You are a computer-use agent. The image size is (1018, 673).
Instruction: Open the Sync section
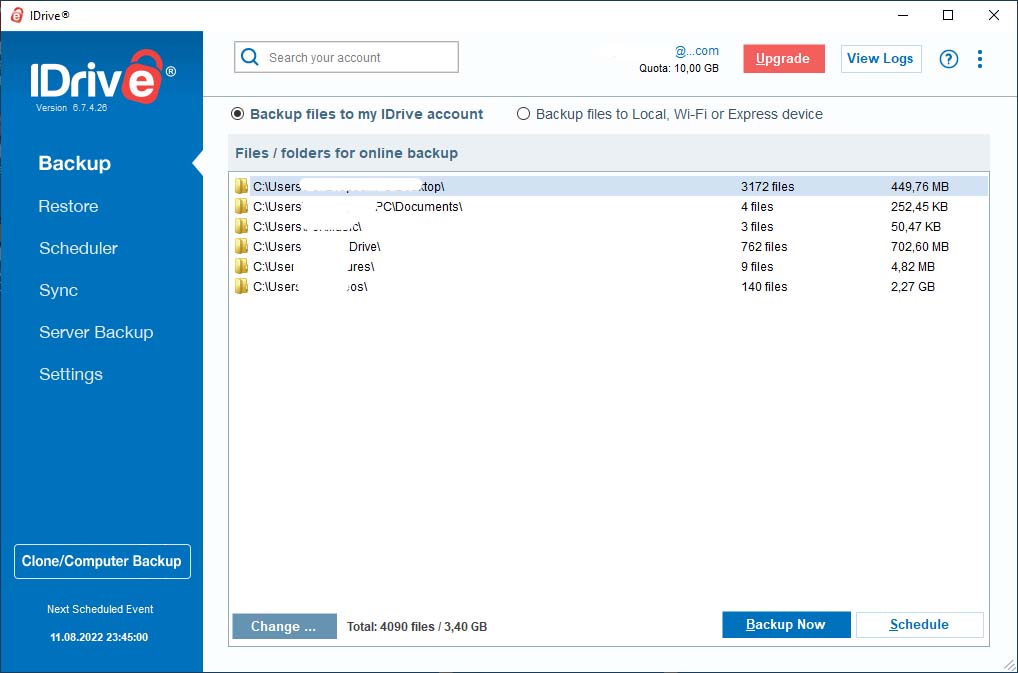(58, 291)
